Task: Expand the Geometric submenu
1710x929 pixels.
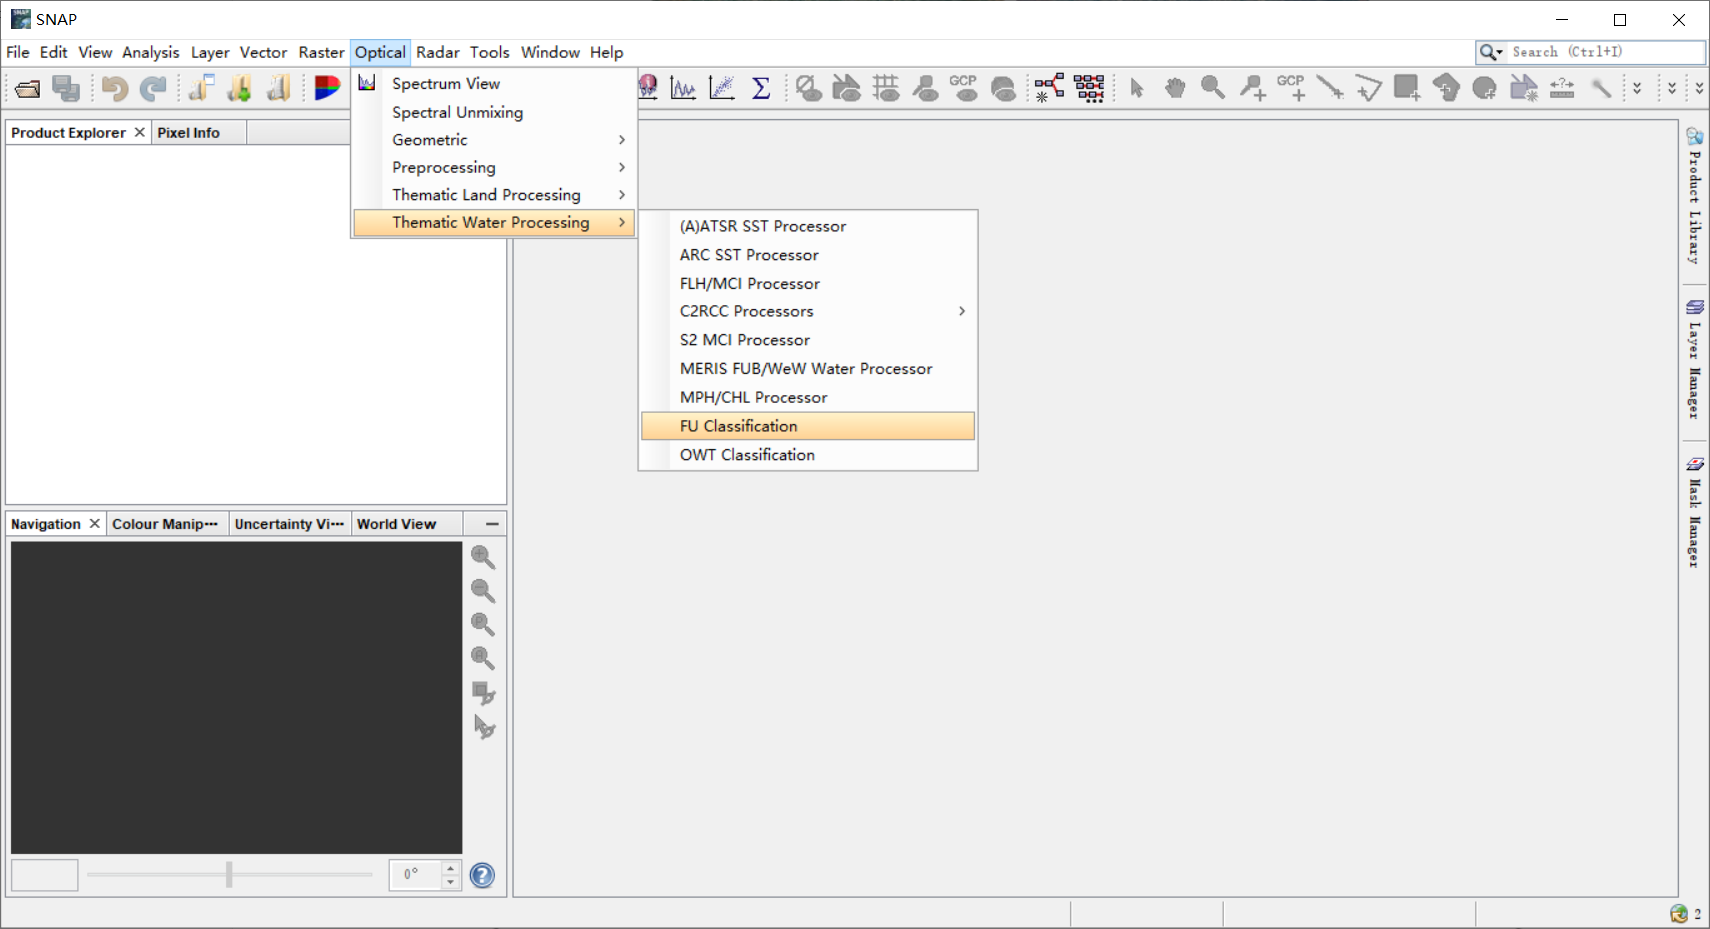Action: tap(494, 140)
